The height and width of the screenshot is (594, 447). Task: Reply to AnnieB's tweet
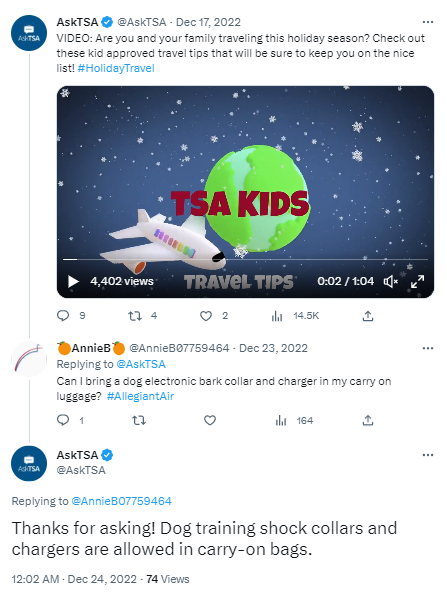pos(63,420)
